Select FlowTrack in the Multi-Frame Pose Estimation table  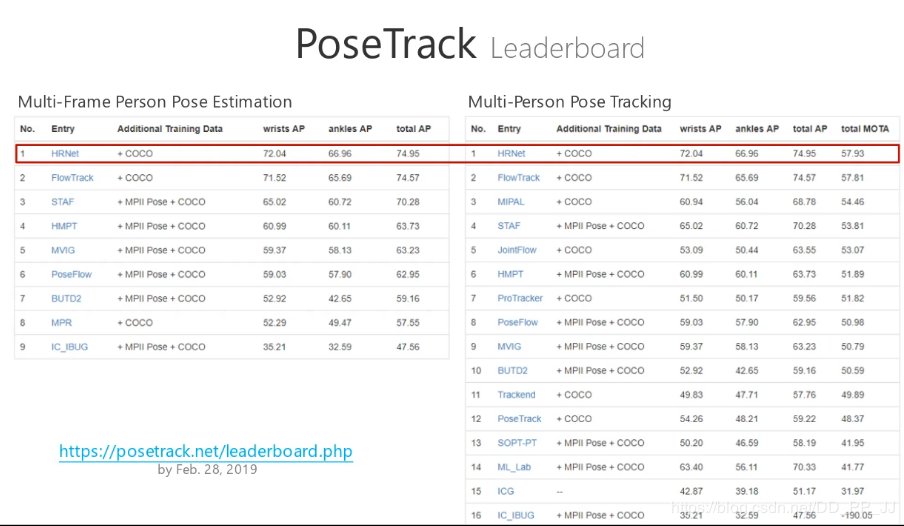pos(72,178)
